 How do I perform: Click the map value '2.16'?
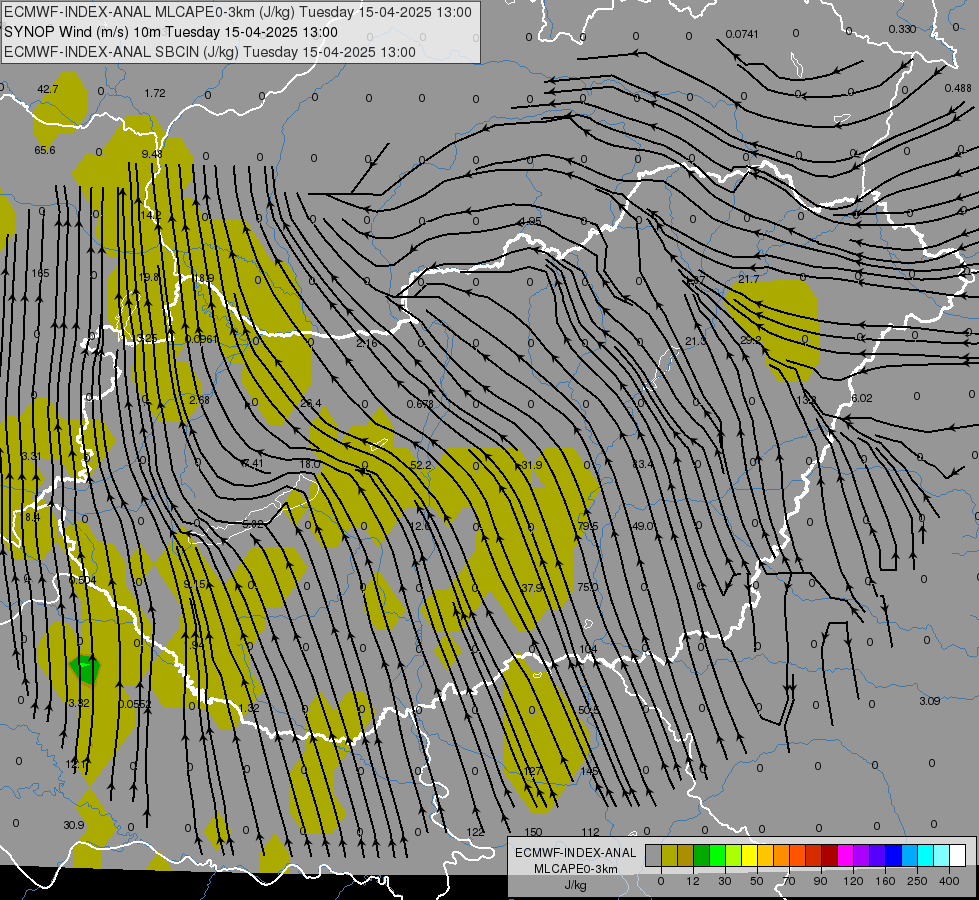(367, 343)
